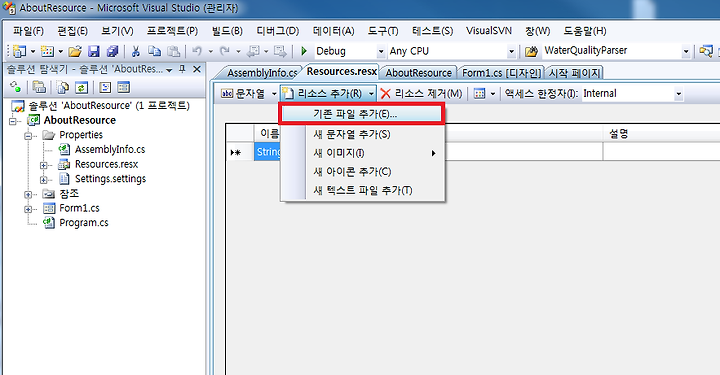
Task: Open the dropdown arrow next to view-type icon
Action: pos(493,94)
